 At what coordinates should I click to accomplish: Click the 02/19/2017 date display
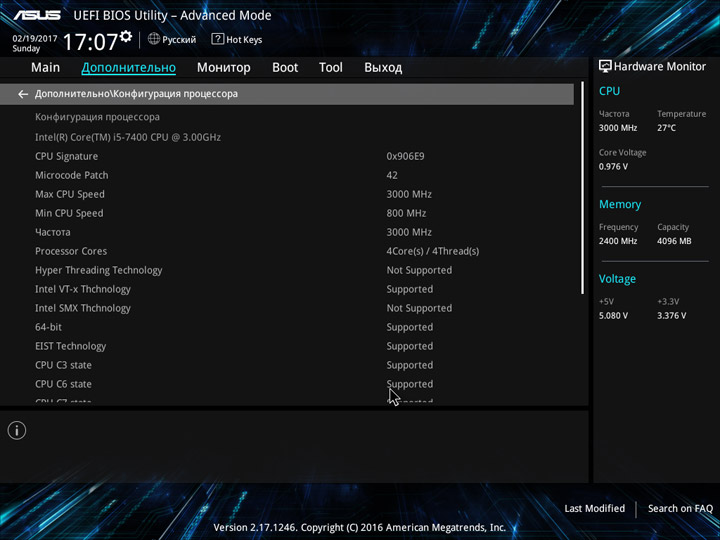pyautogui.click(x=35, y=39)
